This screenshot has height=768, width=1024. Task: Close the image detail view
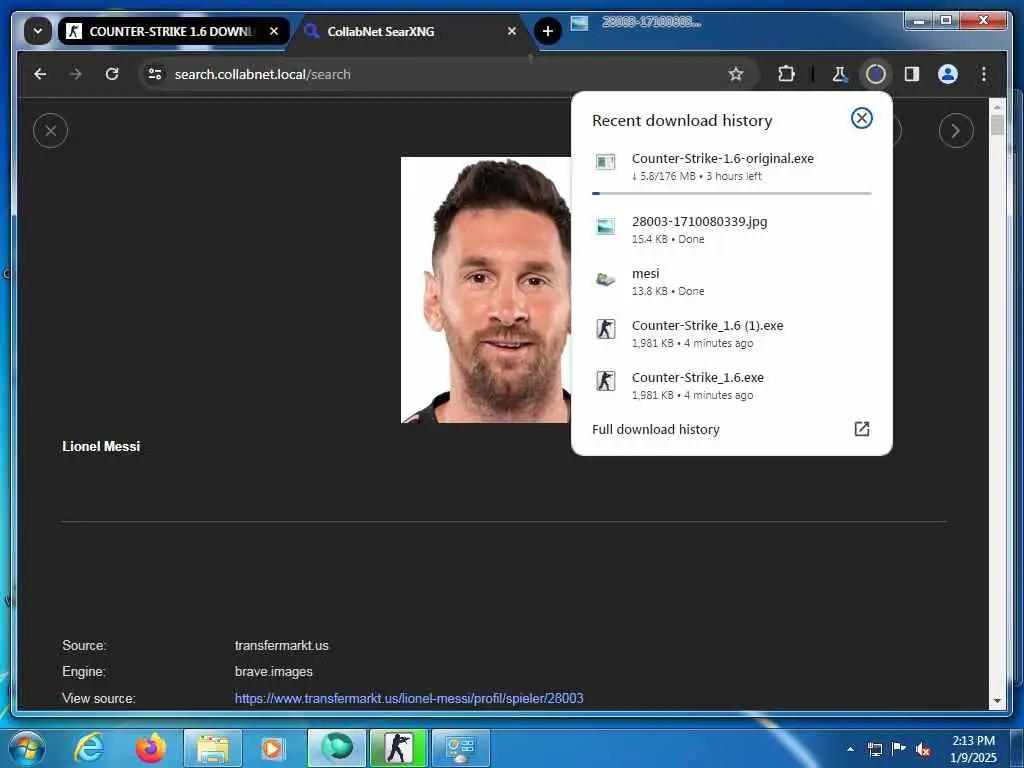point(50,131)
